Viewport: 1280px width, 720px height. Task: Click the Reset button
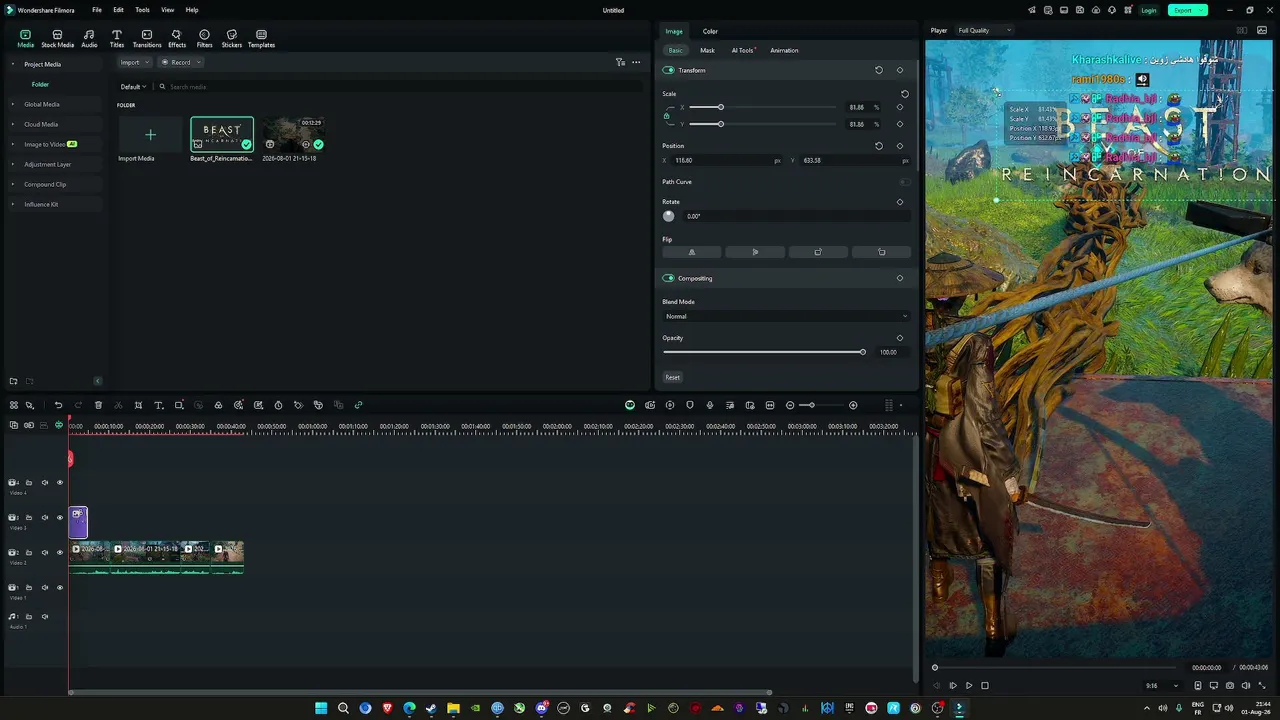(673, 377)
